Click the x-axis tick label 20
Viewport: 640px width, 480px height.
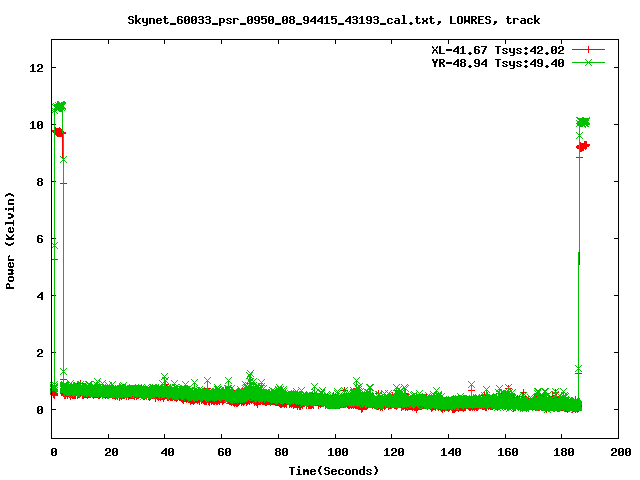(x=111, y=452)
